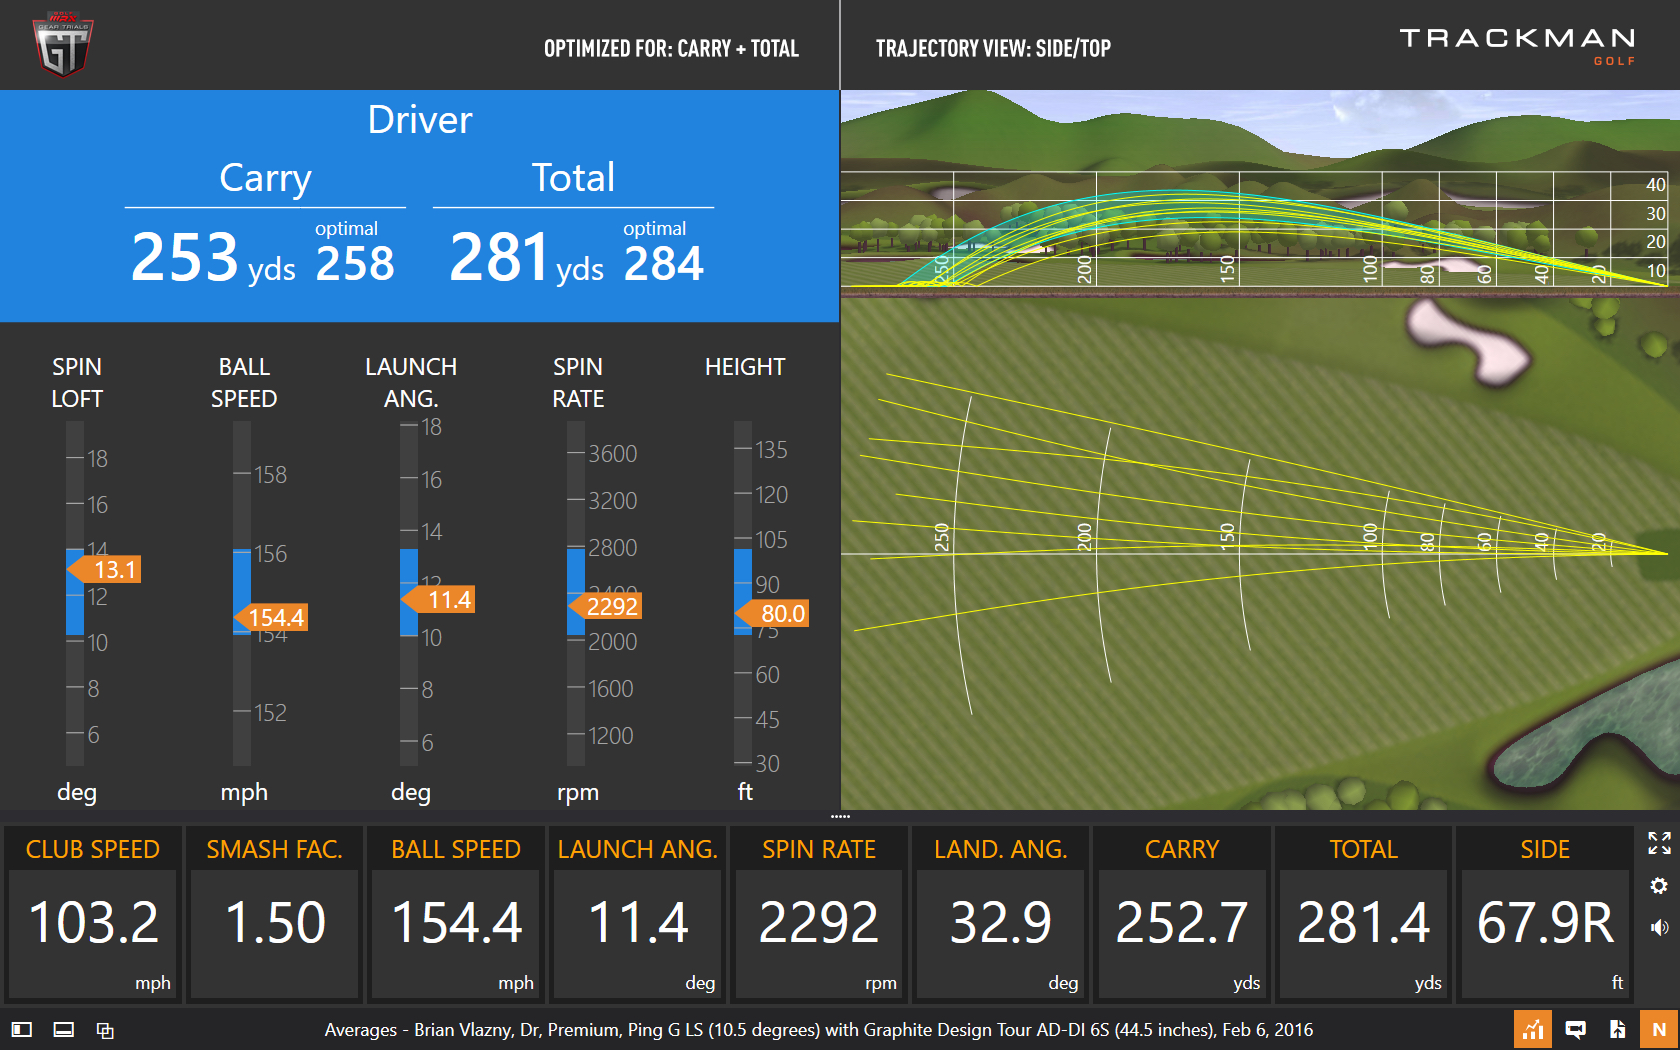
Task: Toggle the orange N button
Action: coord(1659,1029)
